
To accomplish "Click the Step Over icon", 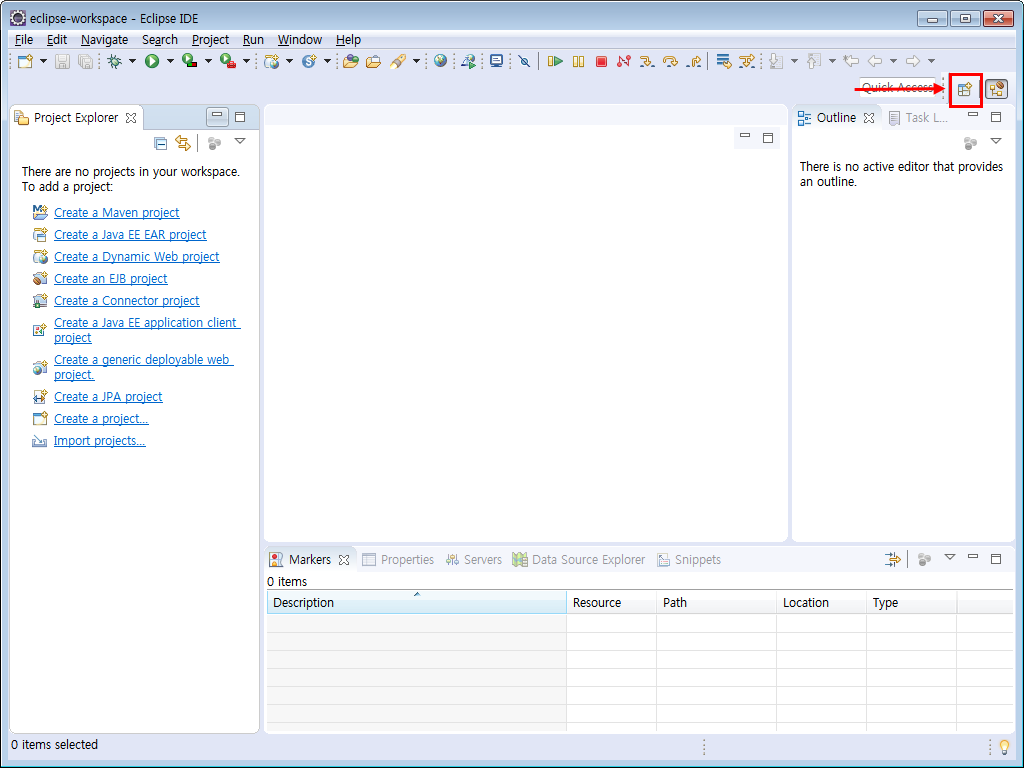I will tap(671, 61).
